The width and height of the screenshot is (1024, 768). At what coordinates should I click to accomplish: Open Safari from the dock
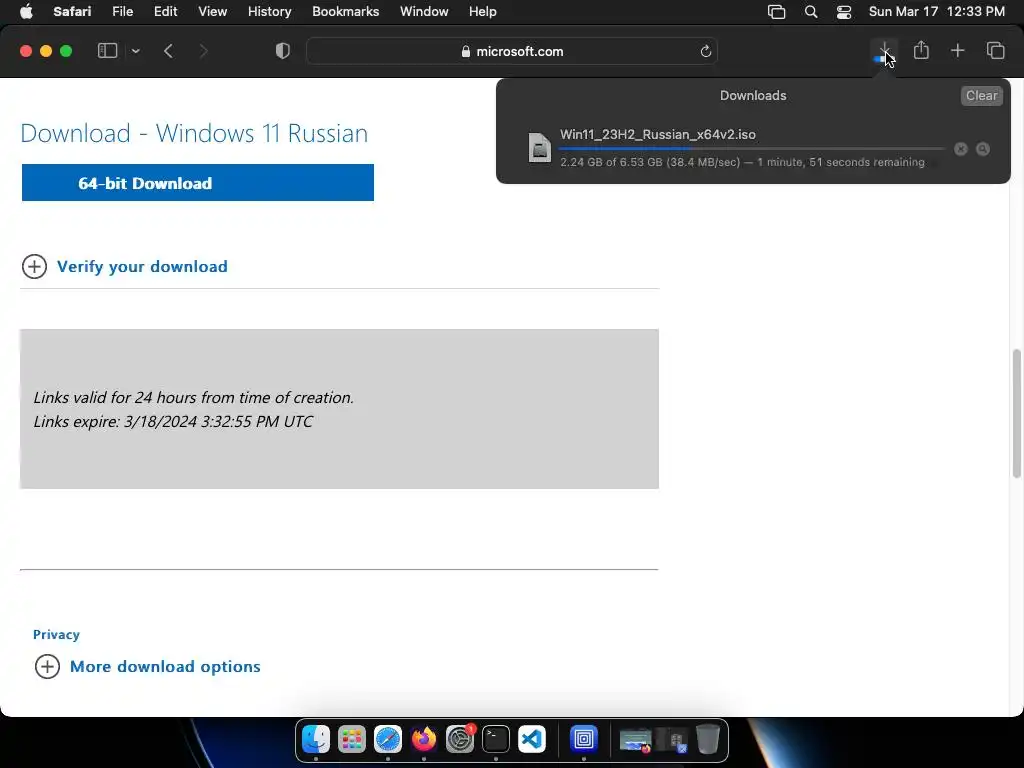tap(388, 739)
